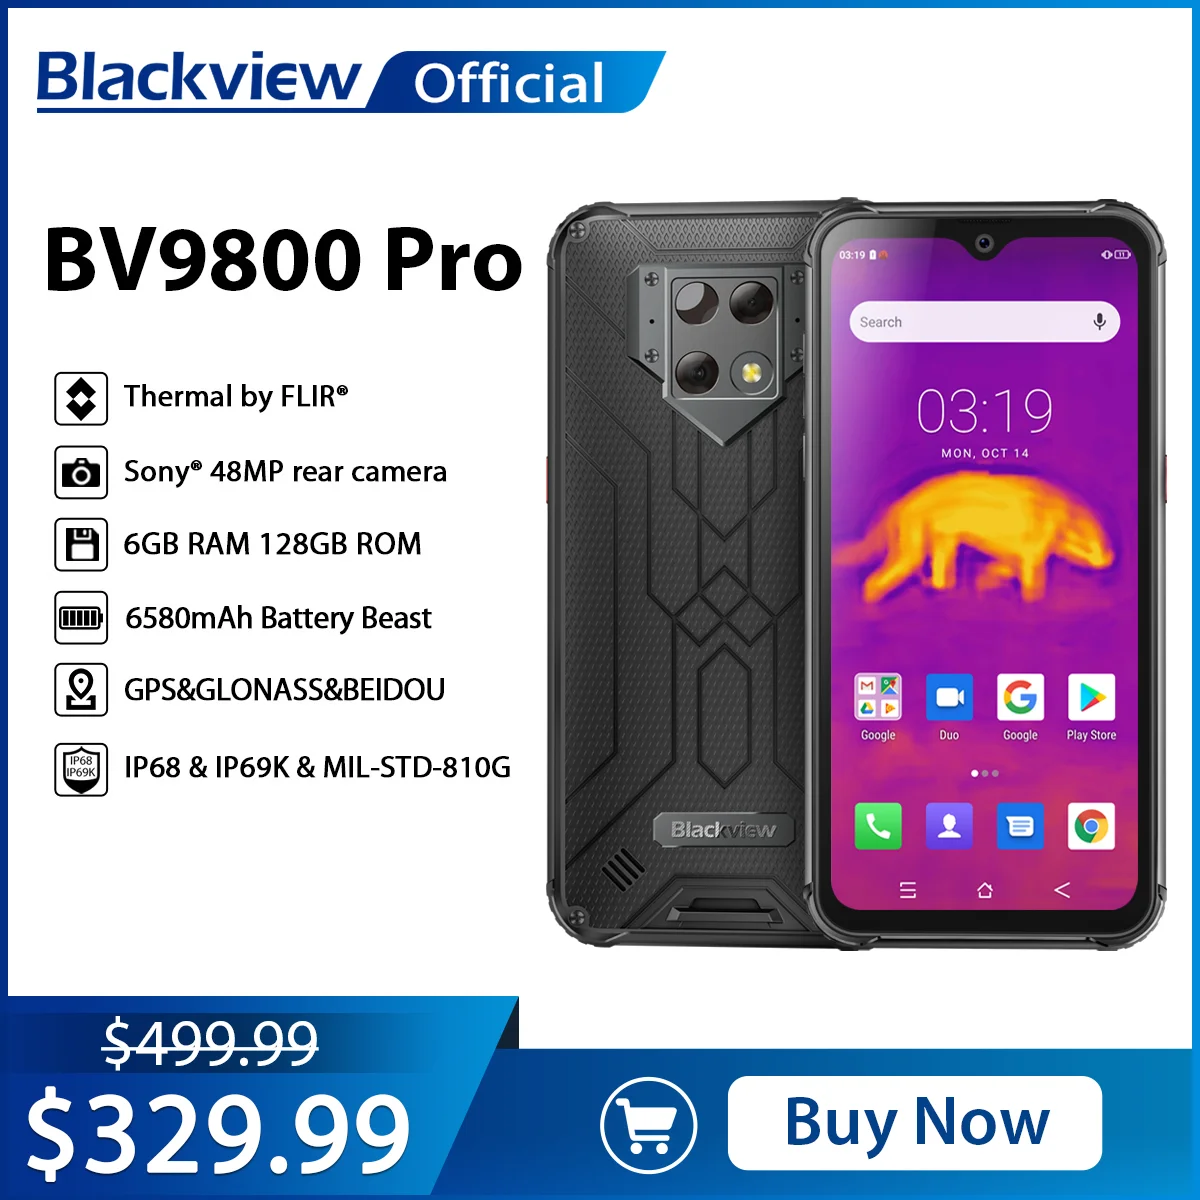Screen dimensions: 1200x1200
Task: Tap the home navigation button
Action: pyautogui.click(x=985, y=890)
